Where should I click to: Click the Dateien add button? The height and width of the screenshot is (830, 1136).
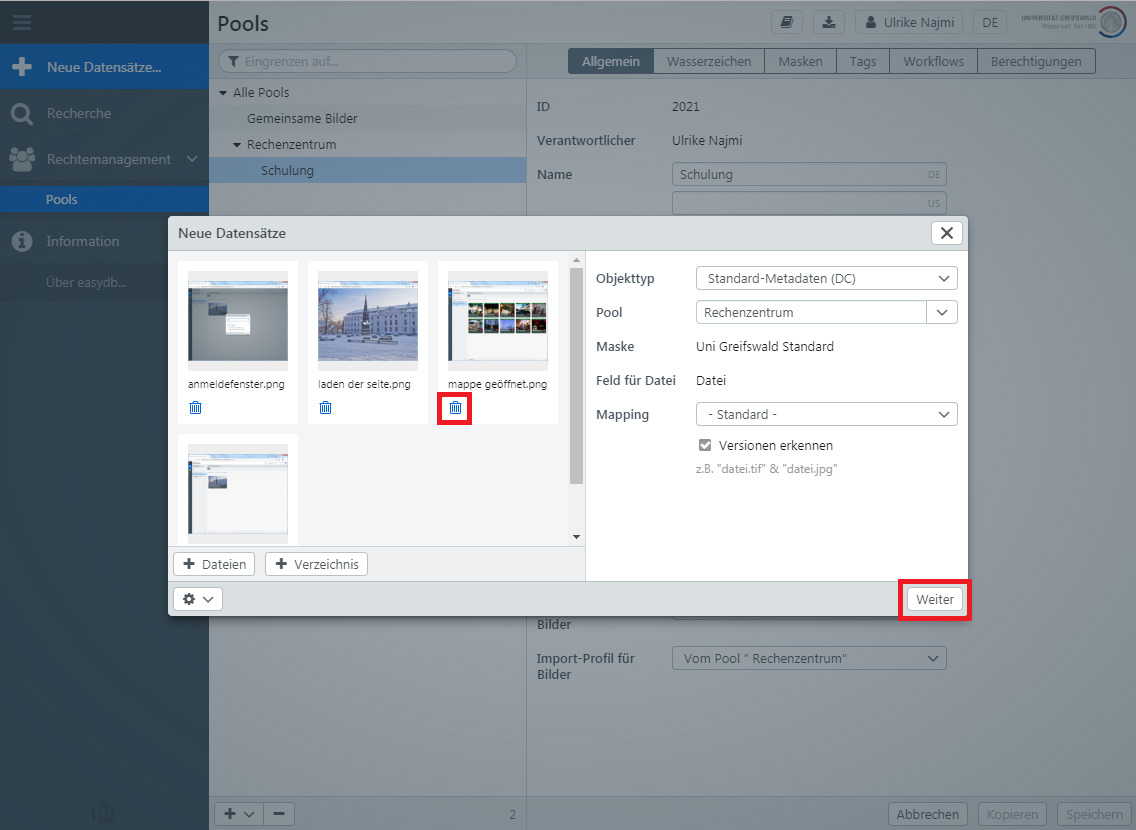[214, 564]
